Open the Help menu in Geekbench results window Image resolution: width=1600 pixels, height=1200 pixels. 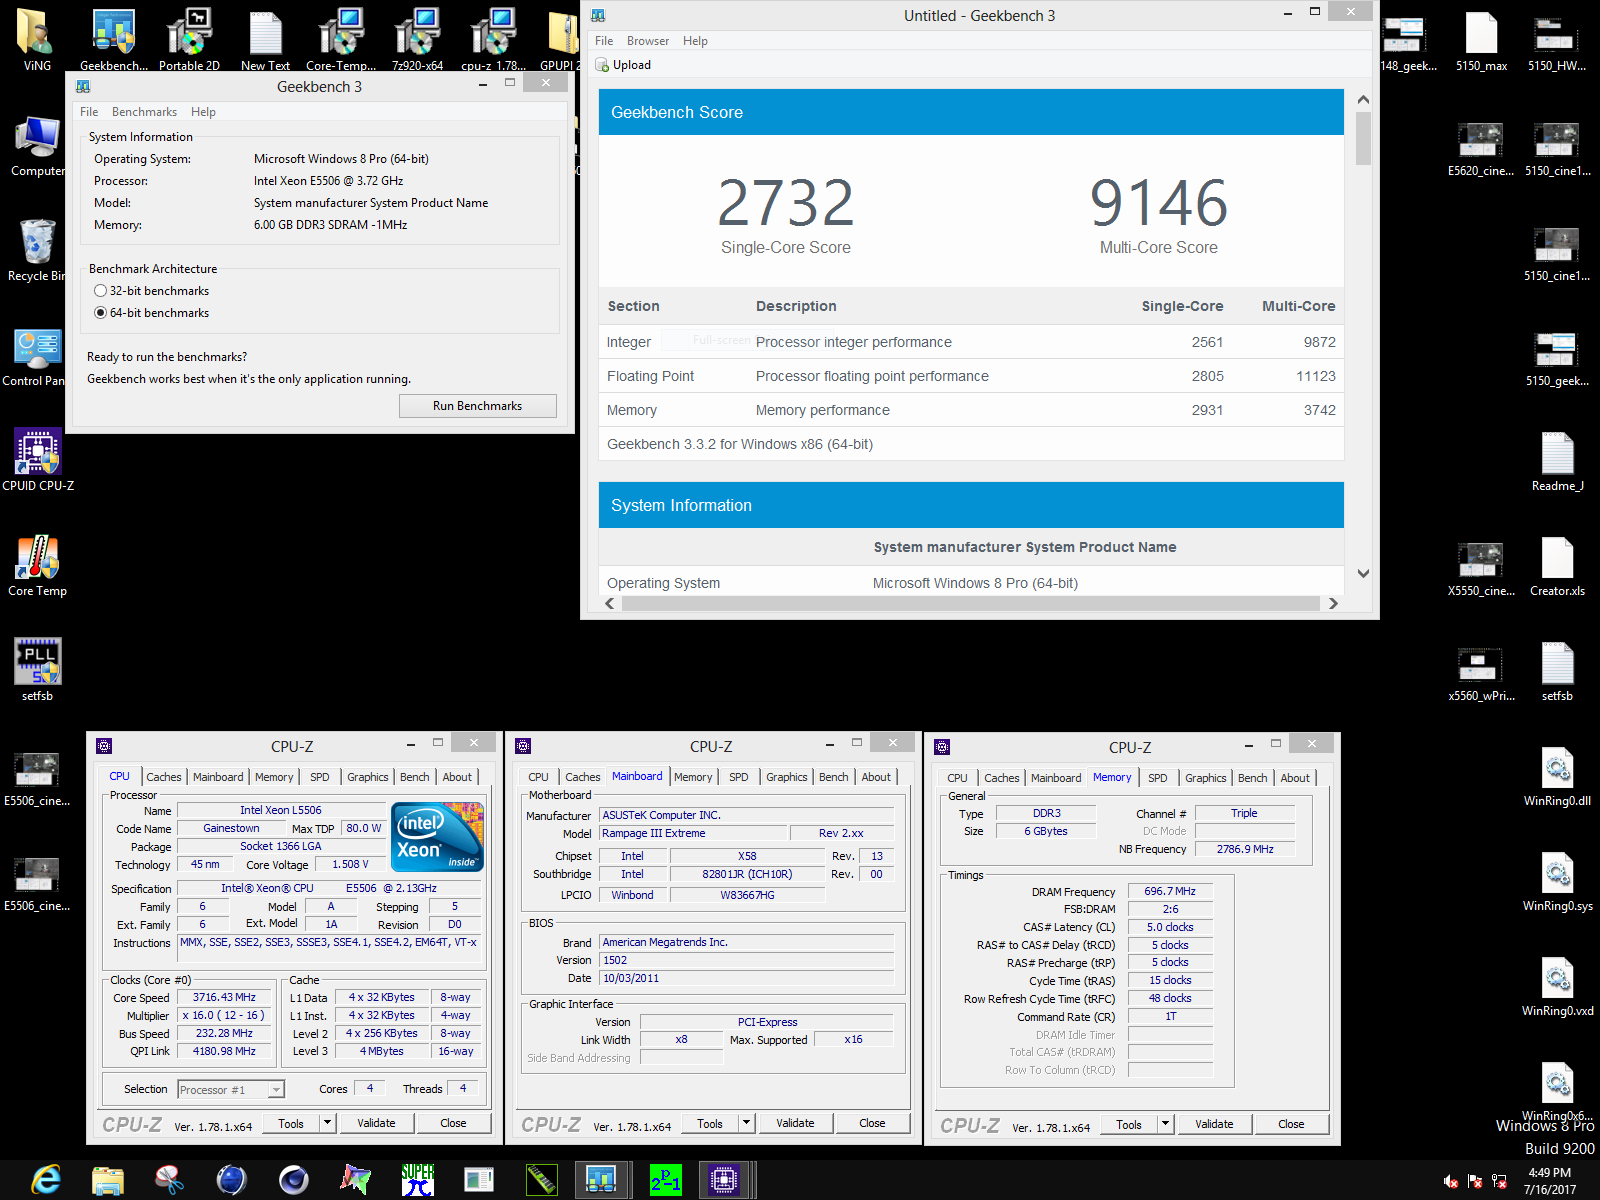click(x=695, y=41)
